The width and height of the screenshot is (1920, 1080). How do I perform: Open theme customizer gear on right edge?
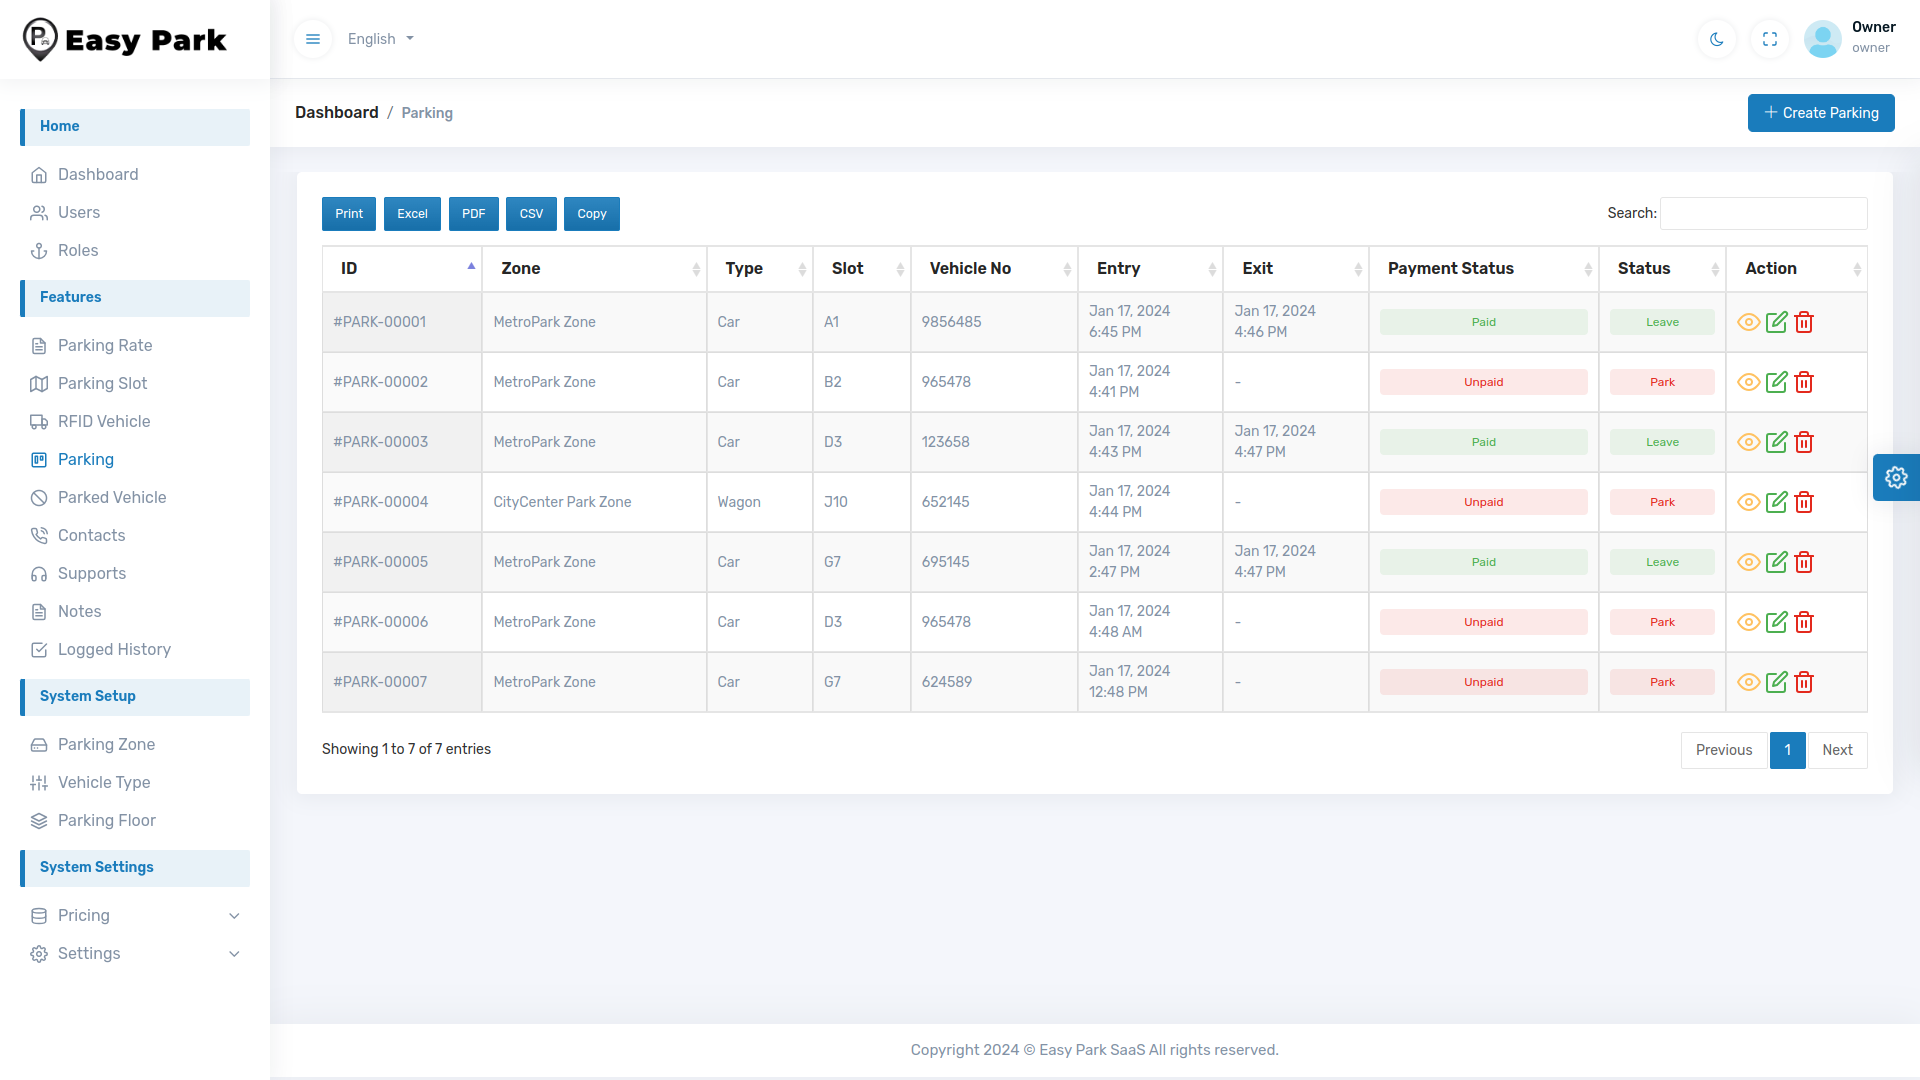pyautogui.click(x=1896, y=477)
